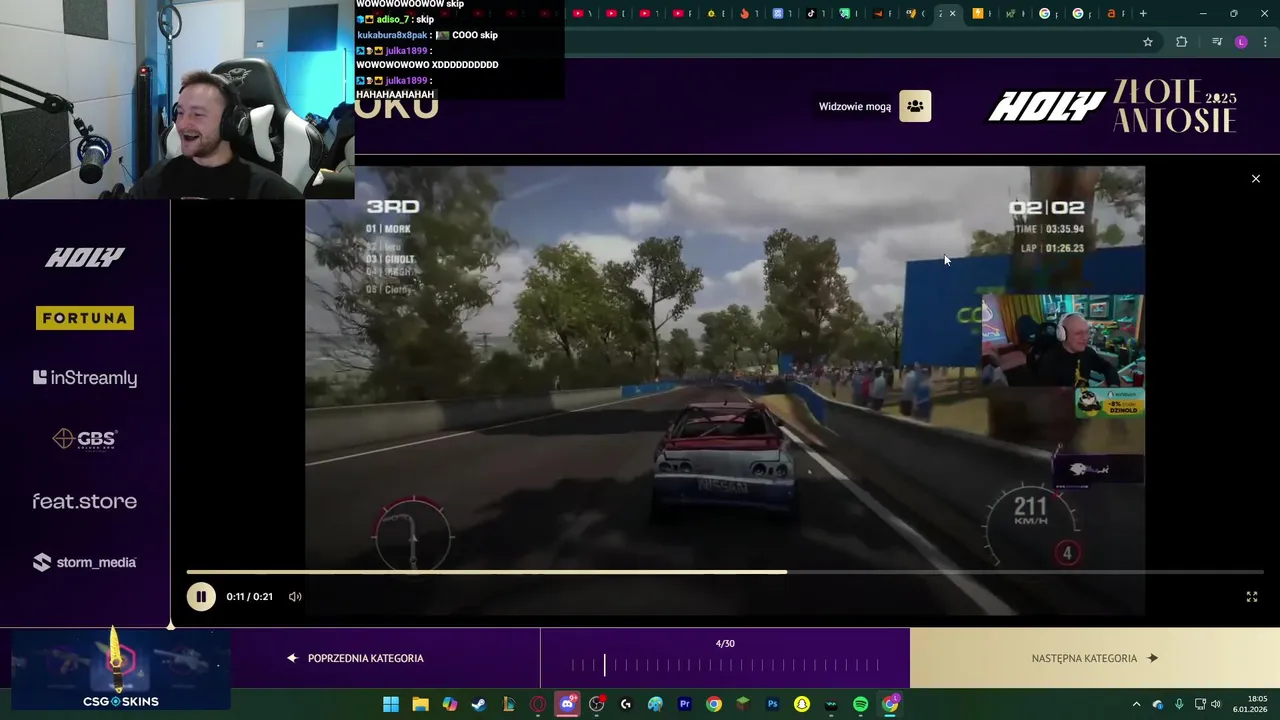The image size is (1280, 720).
Task: Open Chrome three-dot menu
Action: tap(1265, 42)
